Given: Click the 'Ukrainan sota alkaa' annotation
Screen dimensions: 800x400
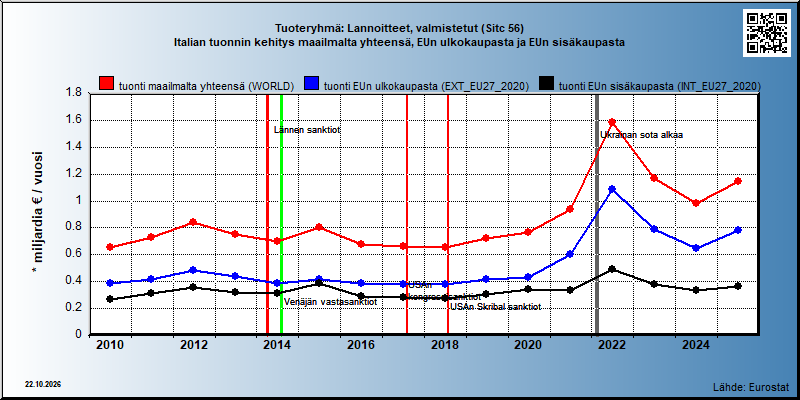Looking at the screenshot, I should [641, 135].
